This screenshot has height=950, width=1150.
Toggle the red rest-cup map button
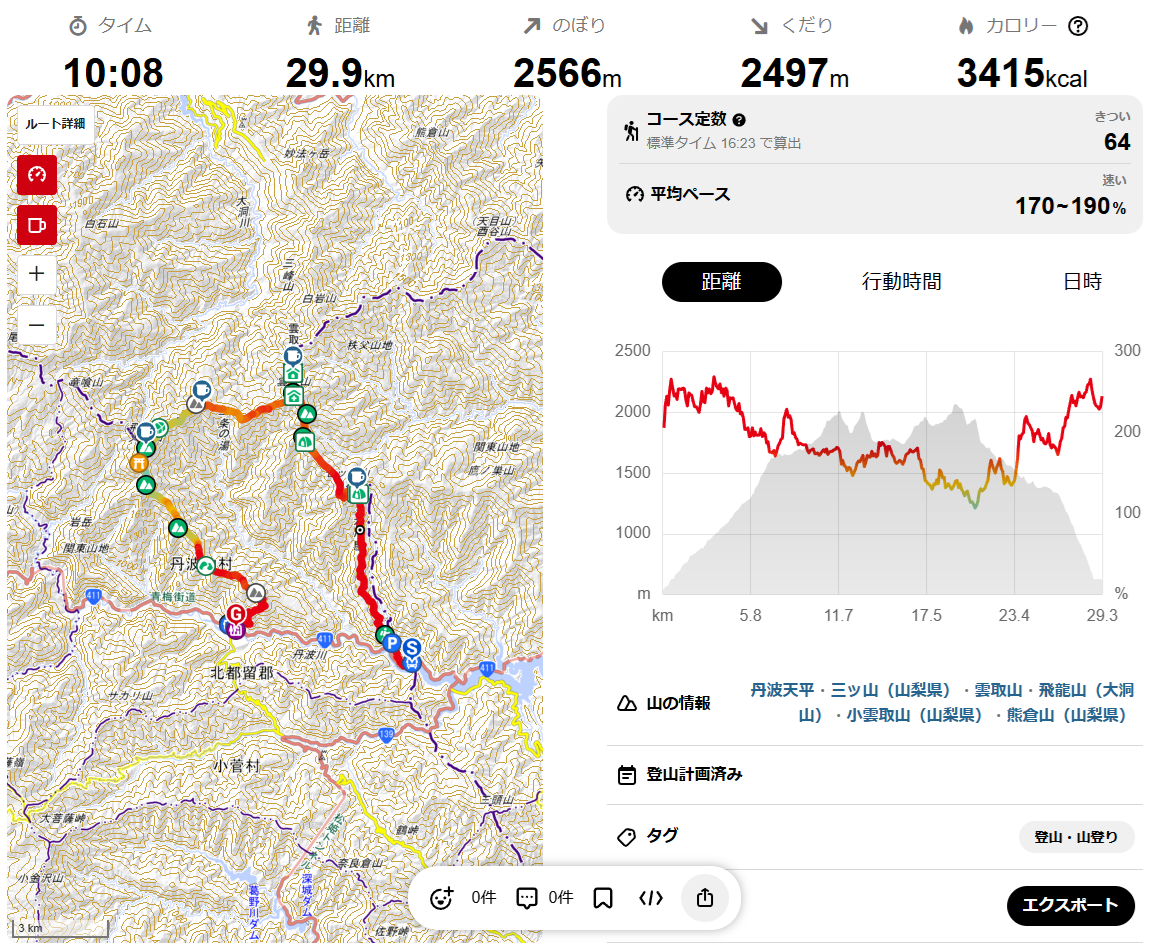(37, 225)
